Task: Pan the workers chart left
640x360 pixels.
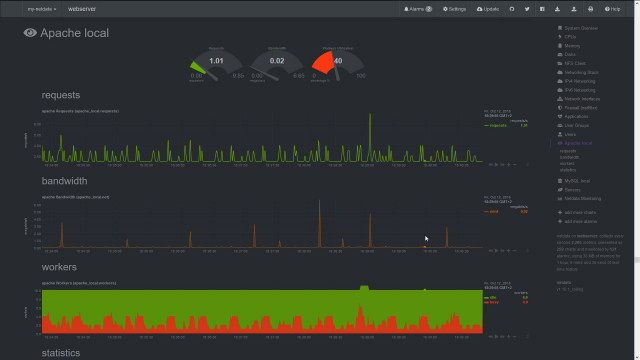Action: pos(491,337)
